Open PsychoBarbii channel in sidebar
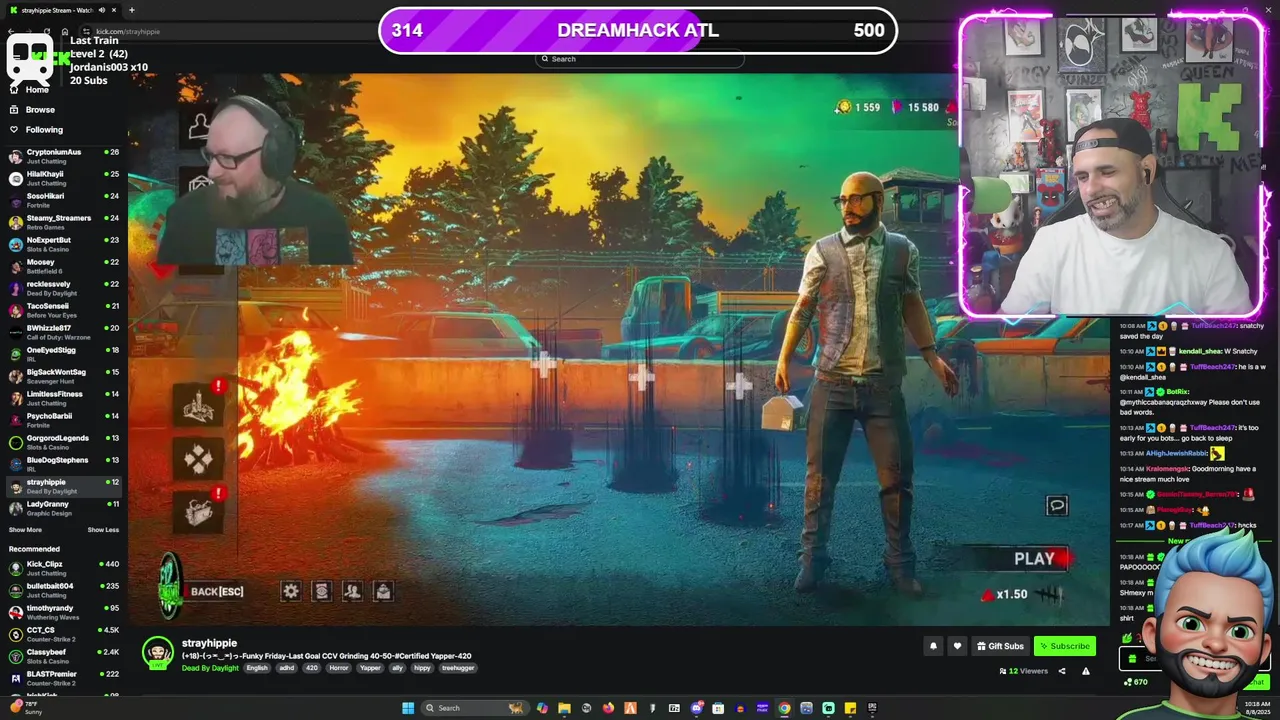This screenshot has height=720, width=1280. (64, 420)
